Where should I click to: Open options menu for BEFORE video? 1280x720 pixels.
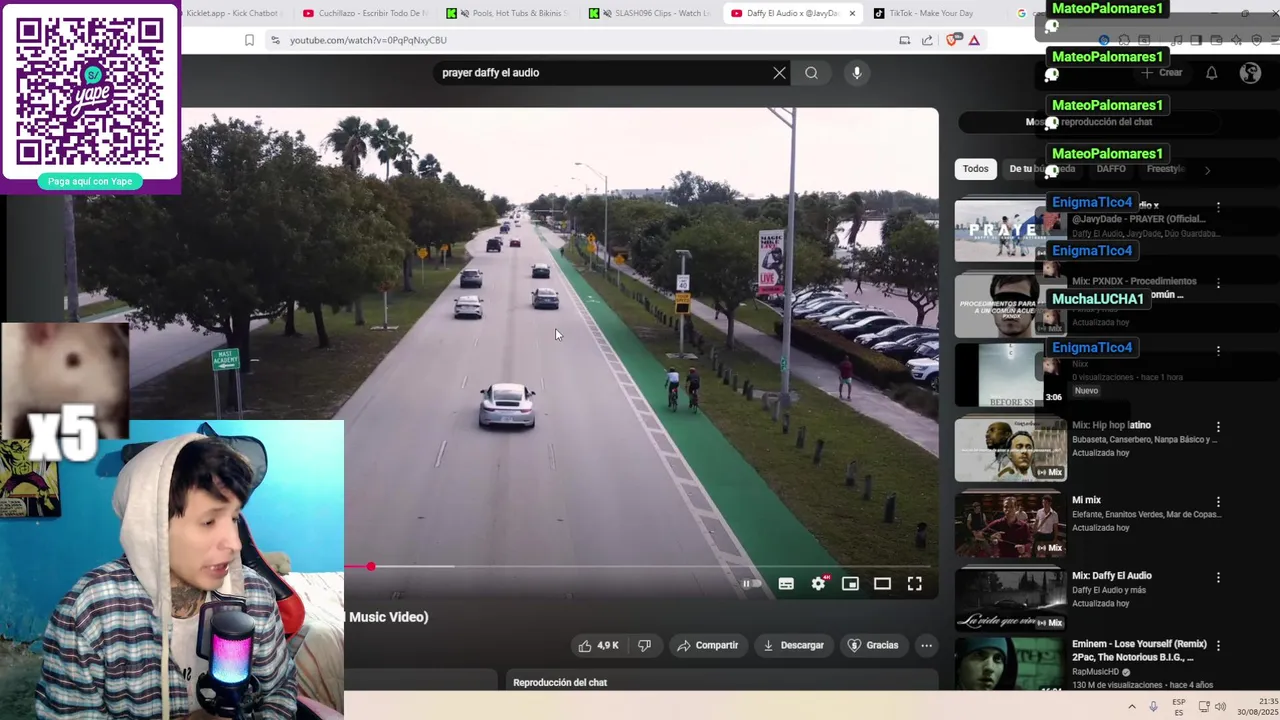[x=1218, y=351]
